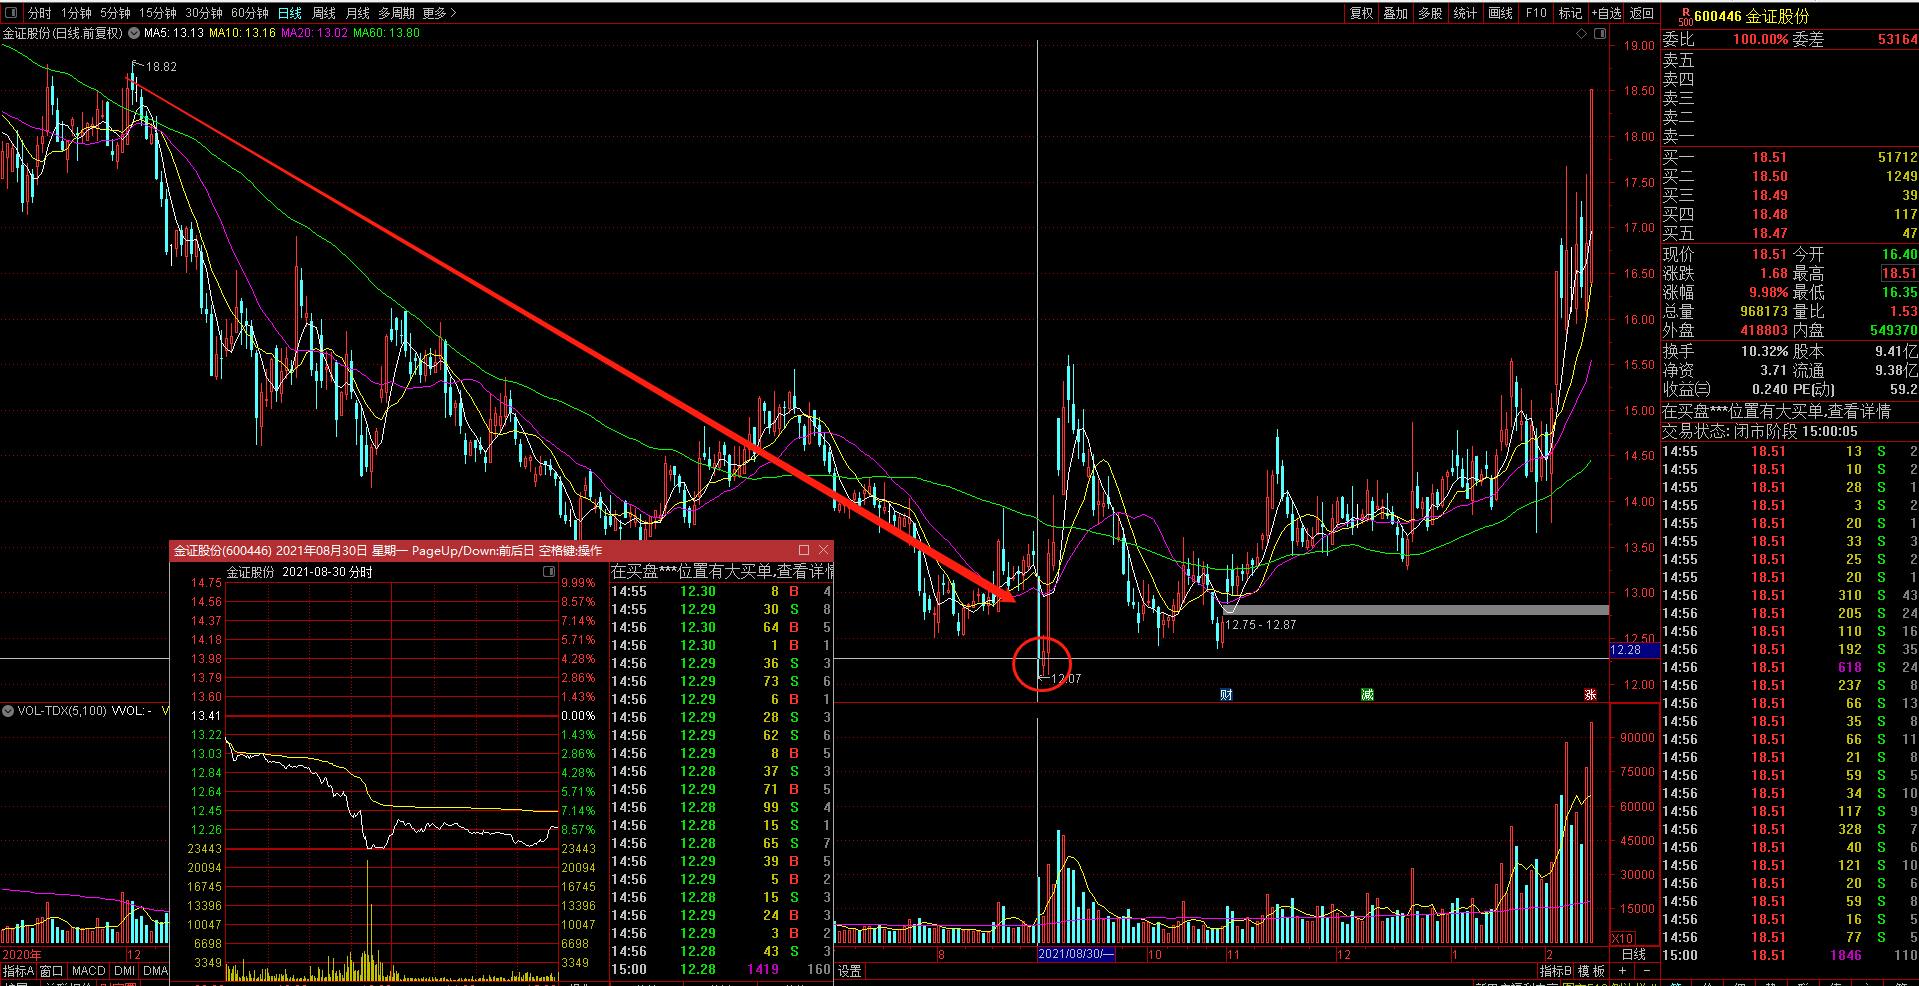Click the 复权 toolbar button
This screenshot has width=1919, height=986.
tap(1362, 13)
